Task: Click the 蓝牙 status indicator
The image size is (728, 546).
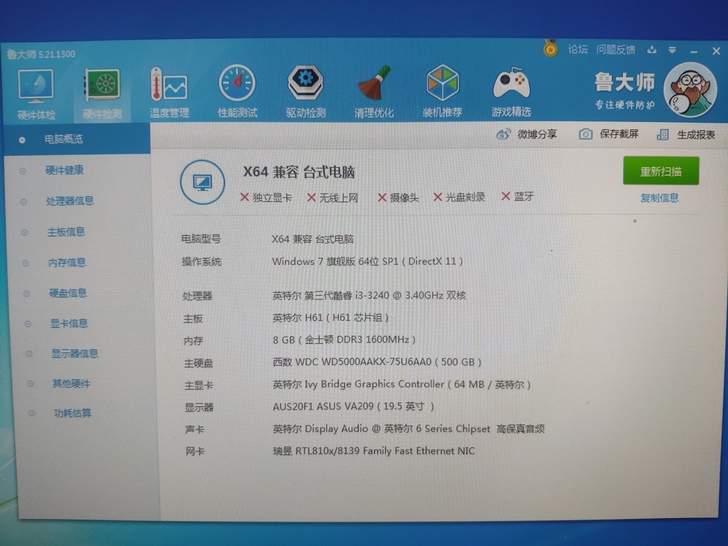Action: point(517,196)
